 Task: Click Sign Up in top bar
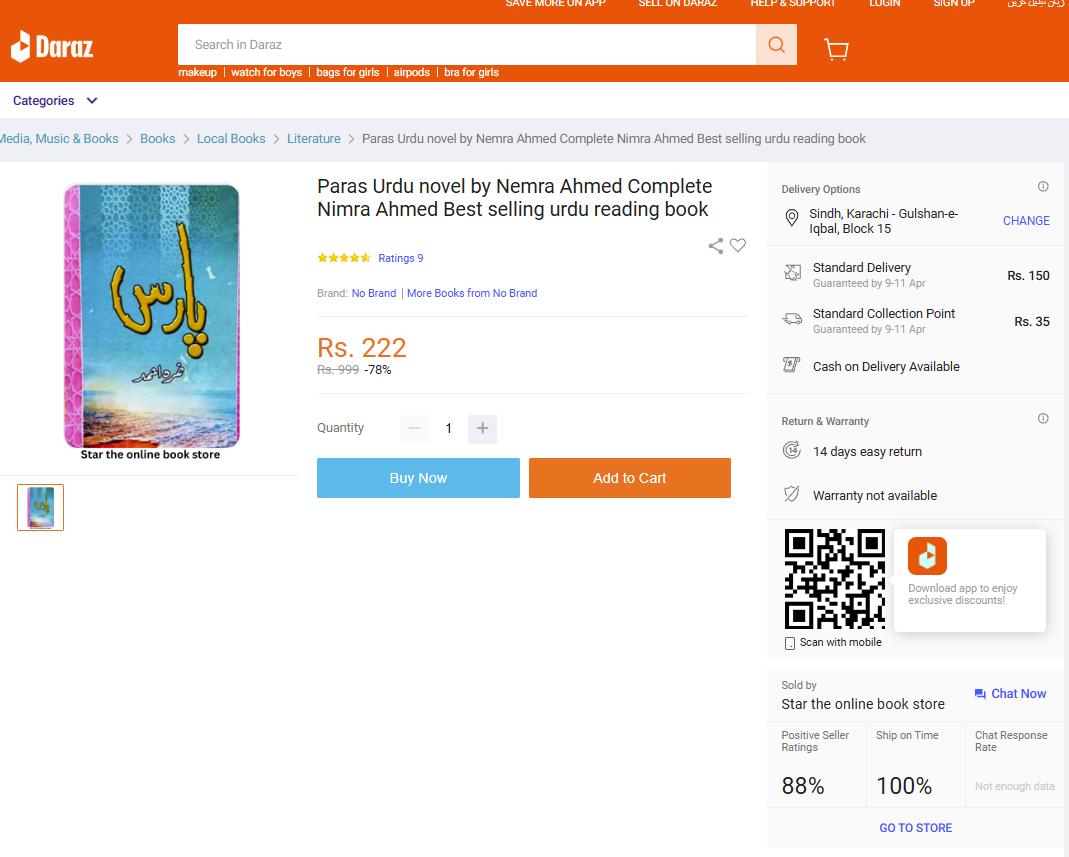[953, 3]
